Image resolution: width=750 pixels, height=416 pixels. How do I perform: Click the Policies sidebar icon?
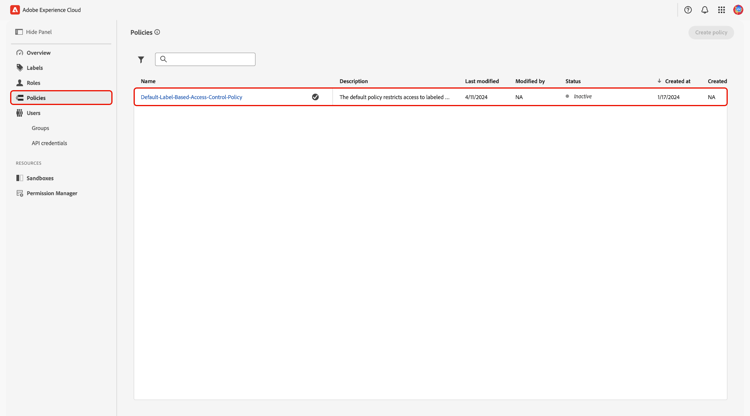[20, 98]
